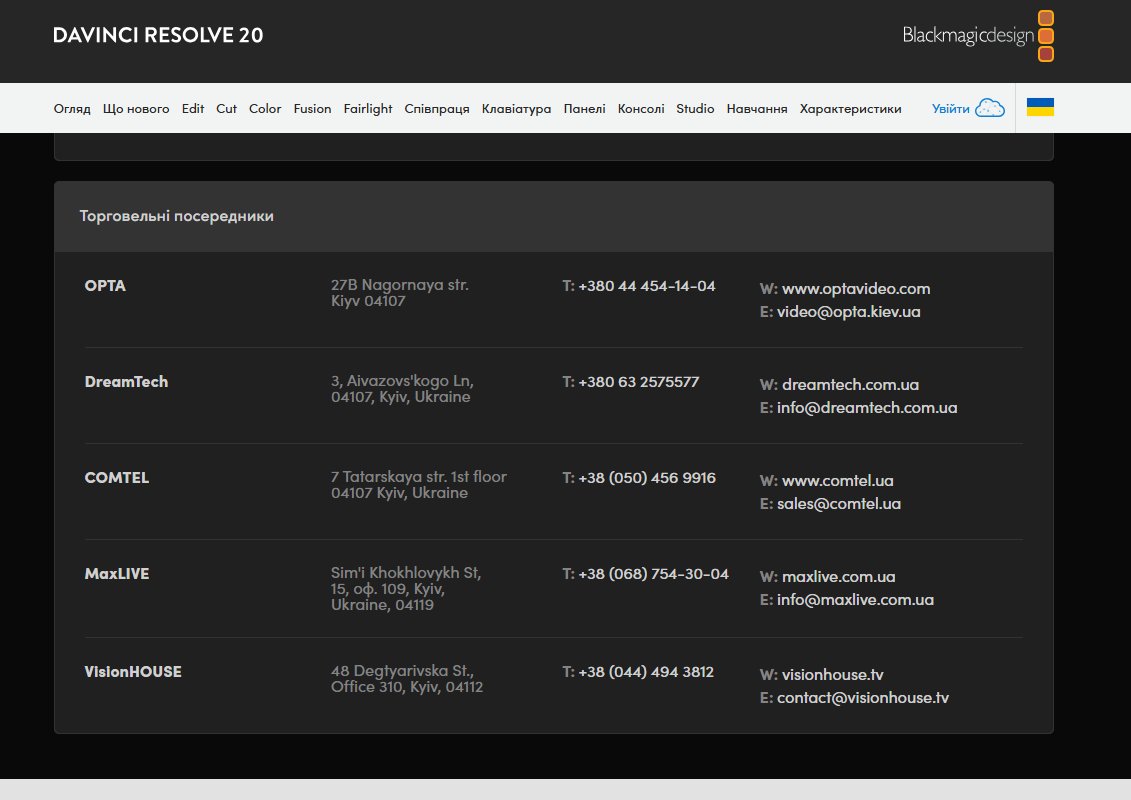
Task: Open the Характеристики menu item
Action: pyautogui.click(x=850, y=109)
